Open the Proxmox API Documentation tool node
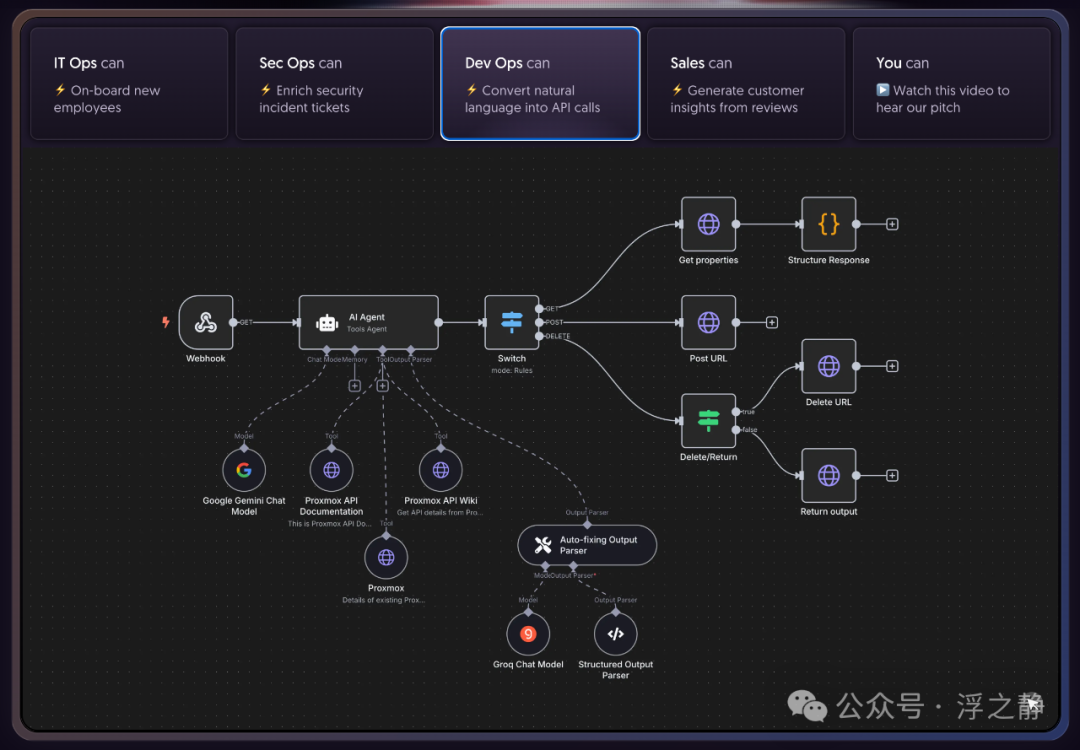The width and height of the screenshot is (1080, 750). tap(331, 470)
